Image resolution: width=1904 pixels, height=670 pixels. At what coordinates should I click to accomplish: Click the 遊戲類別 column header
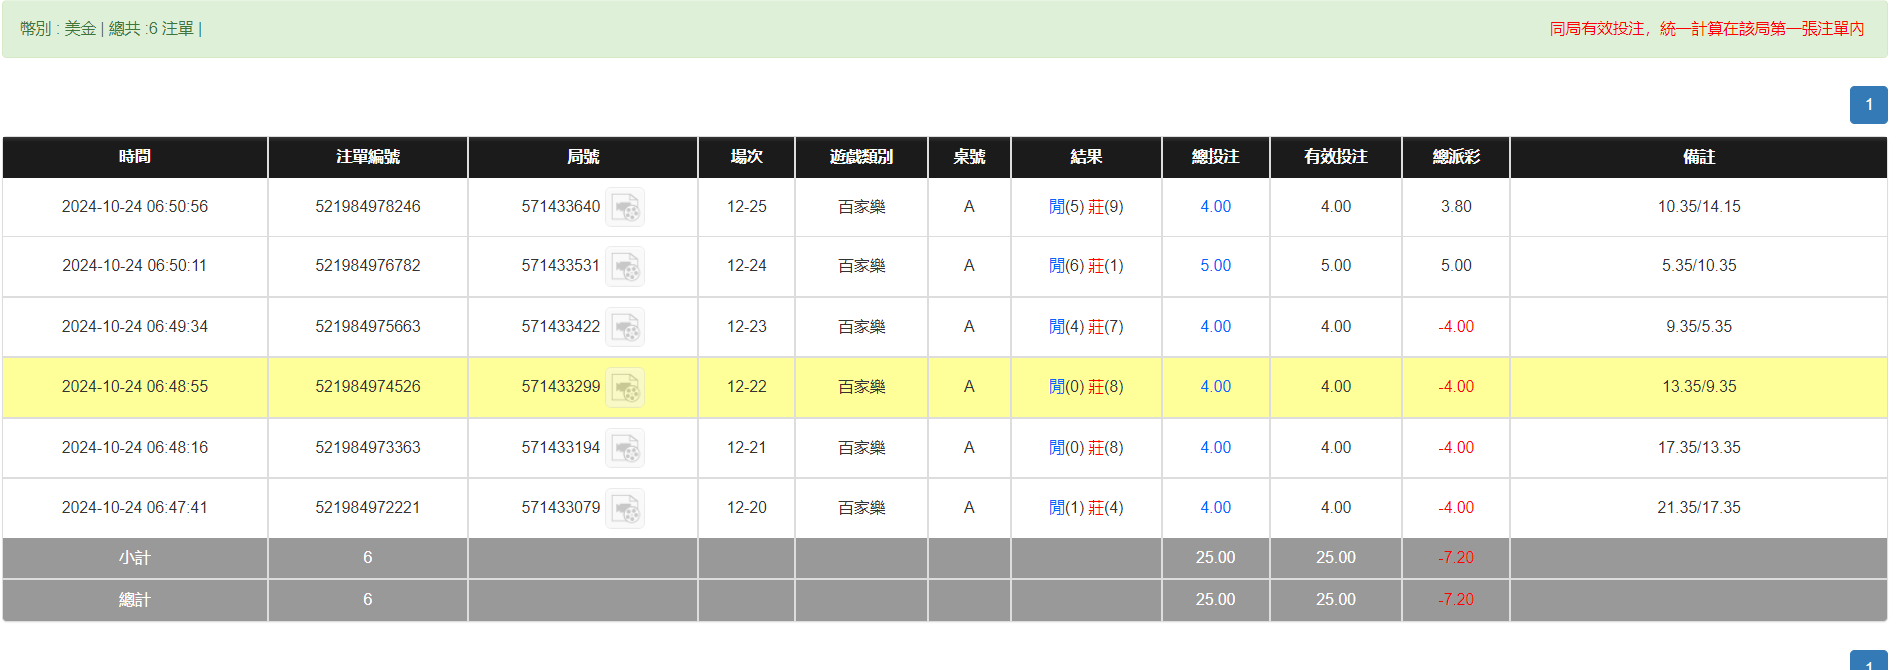pyautogui.click(x=861, y=157)
